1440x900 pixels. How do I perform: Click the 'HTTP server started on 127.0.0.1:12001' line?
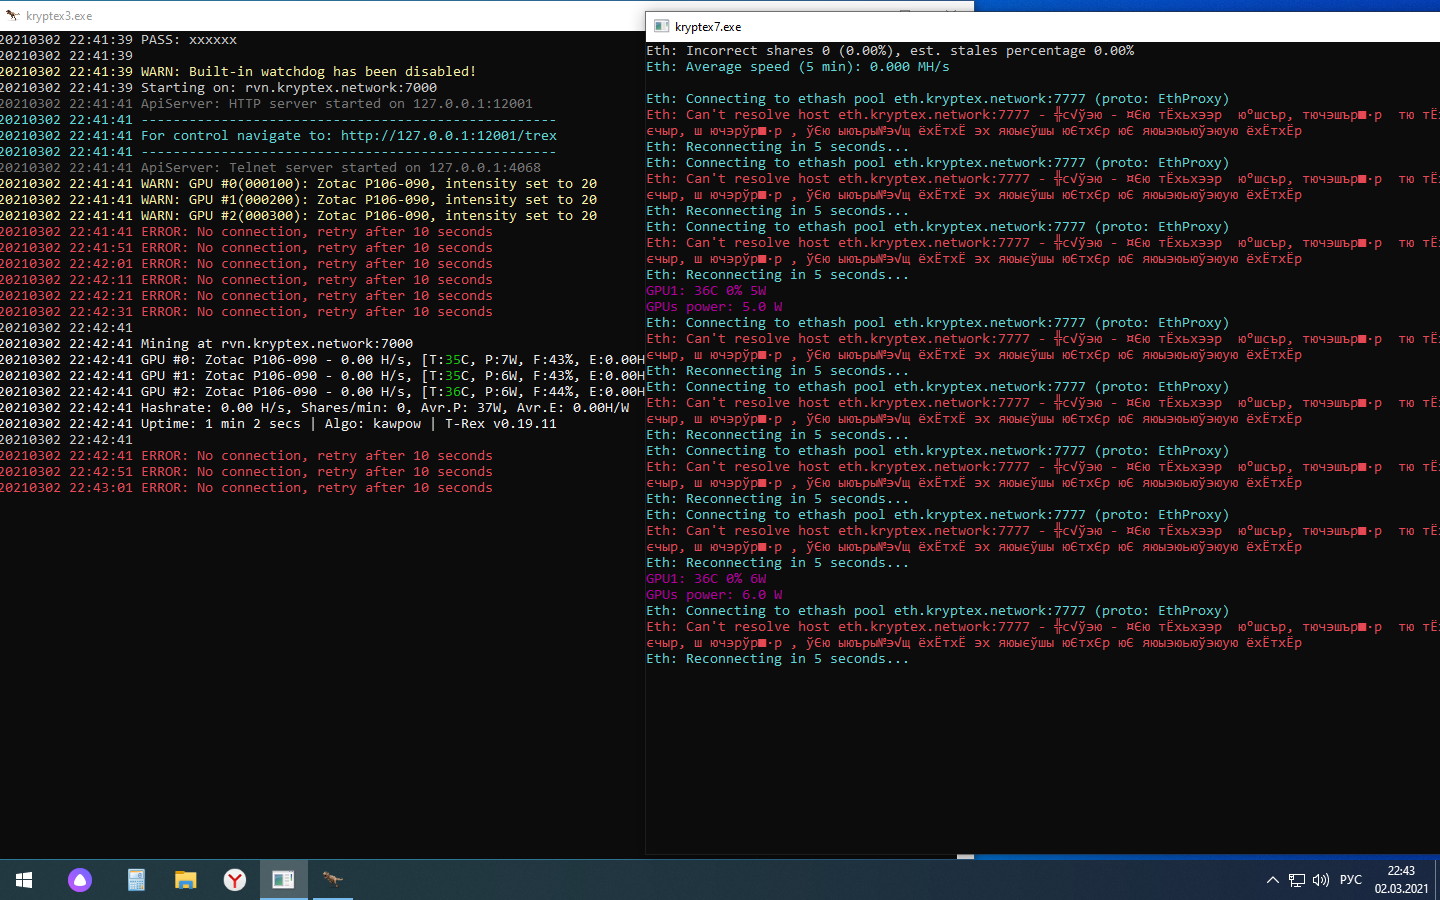(266, 104)
